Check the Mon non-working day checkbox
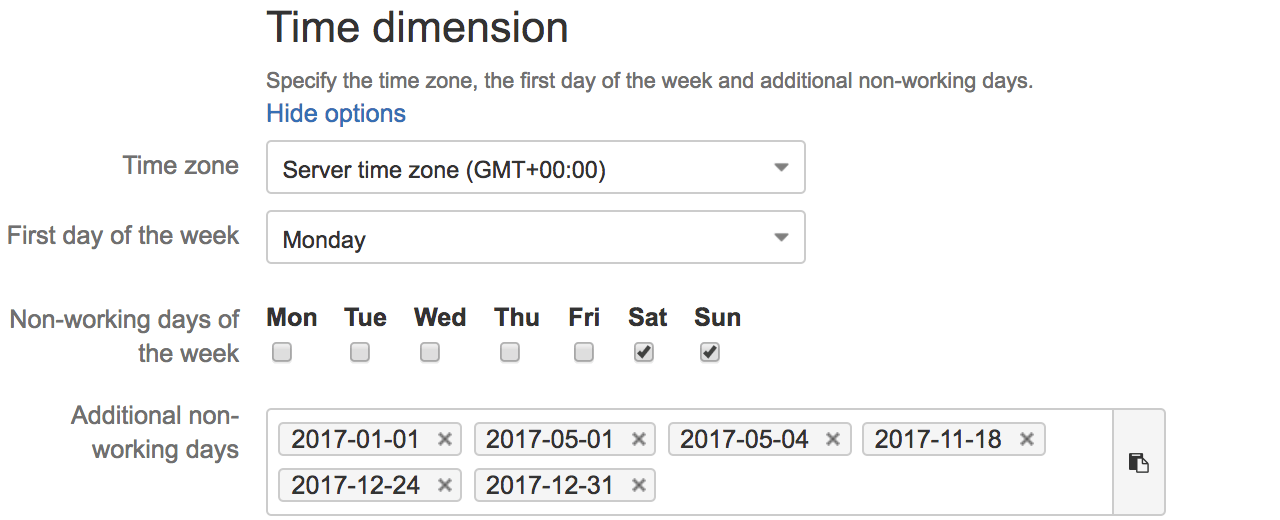Image resolution: width=1280 pixels, height=520 pixels. 282,352
